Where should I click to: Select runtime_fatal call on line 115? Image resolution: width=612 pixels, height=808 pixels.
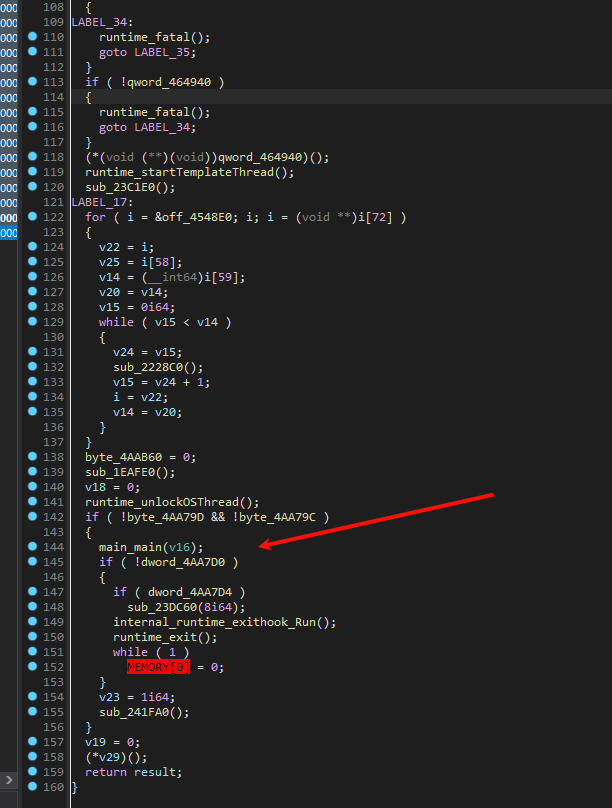(x=144, y=112)
